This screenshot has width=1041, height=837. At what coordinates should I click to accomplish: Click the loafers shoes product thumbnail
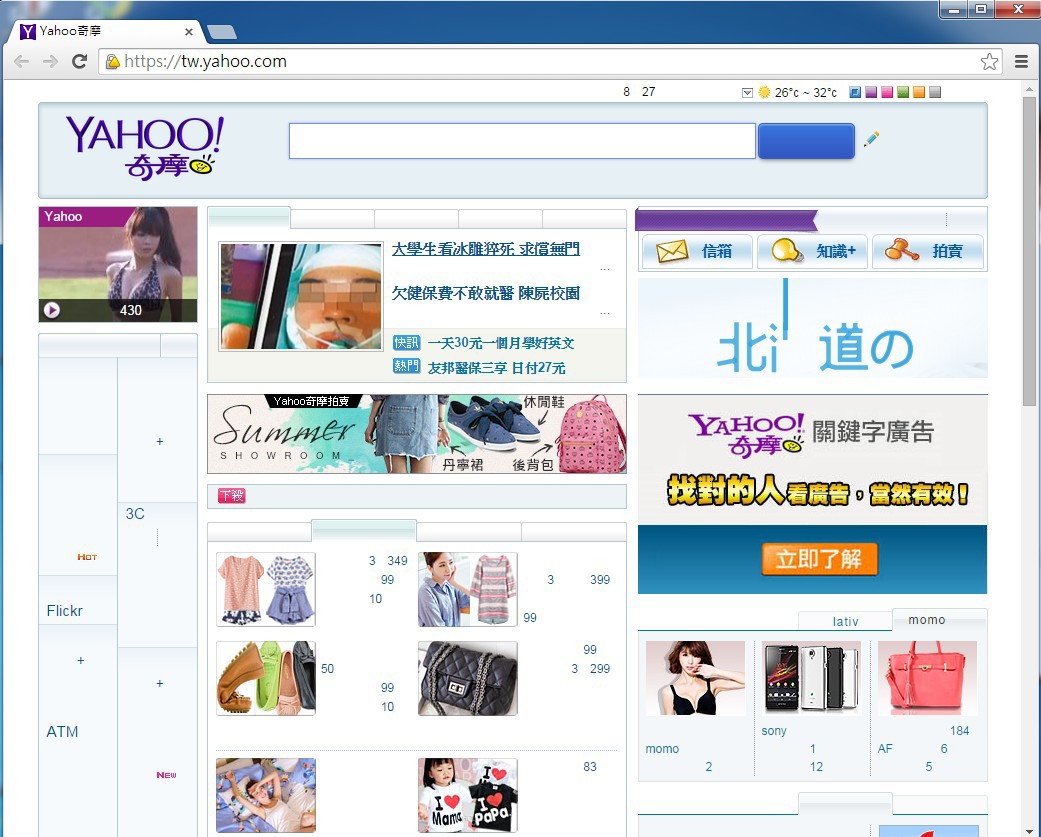point(266,678)
